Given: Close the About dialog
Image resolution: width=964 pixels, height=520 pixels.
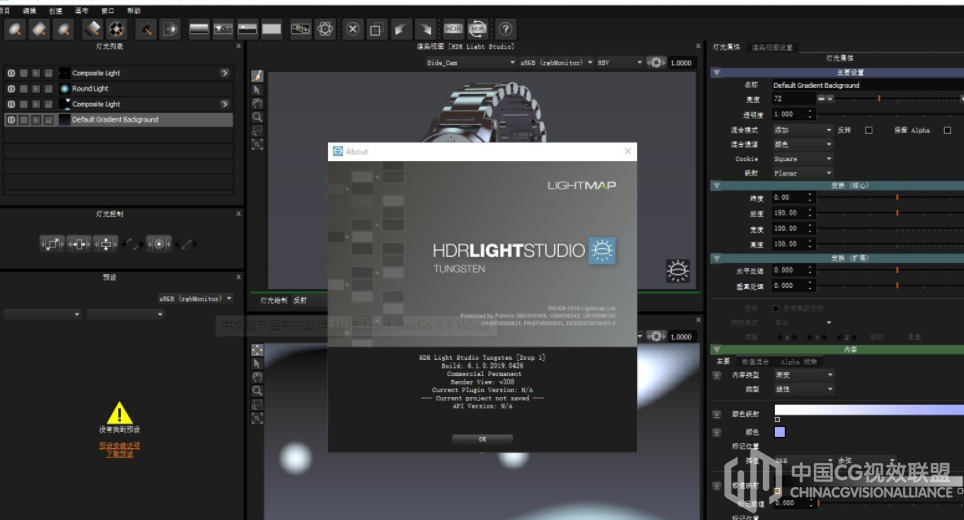Looking at the screenshot, I should pos(628,151).
